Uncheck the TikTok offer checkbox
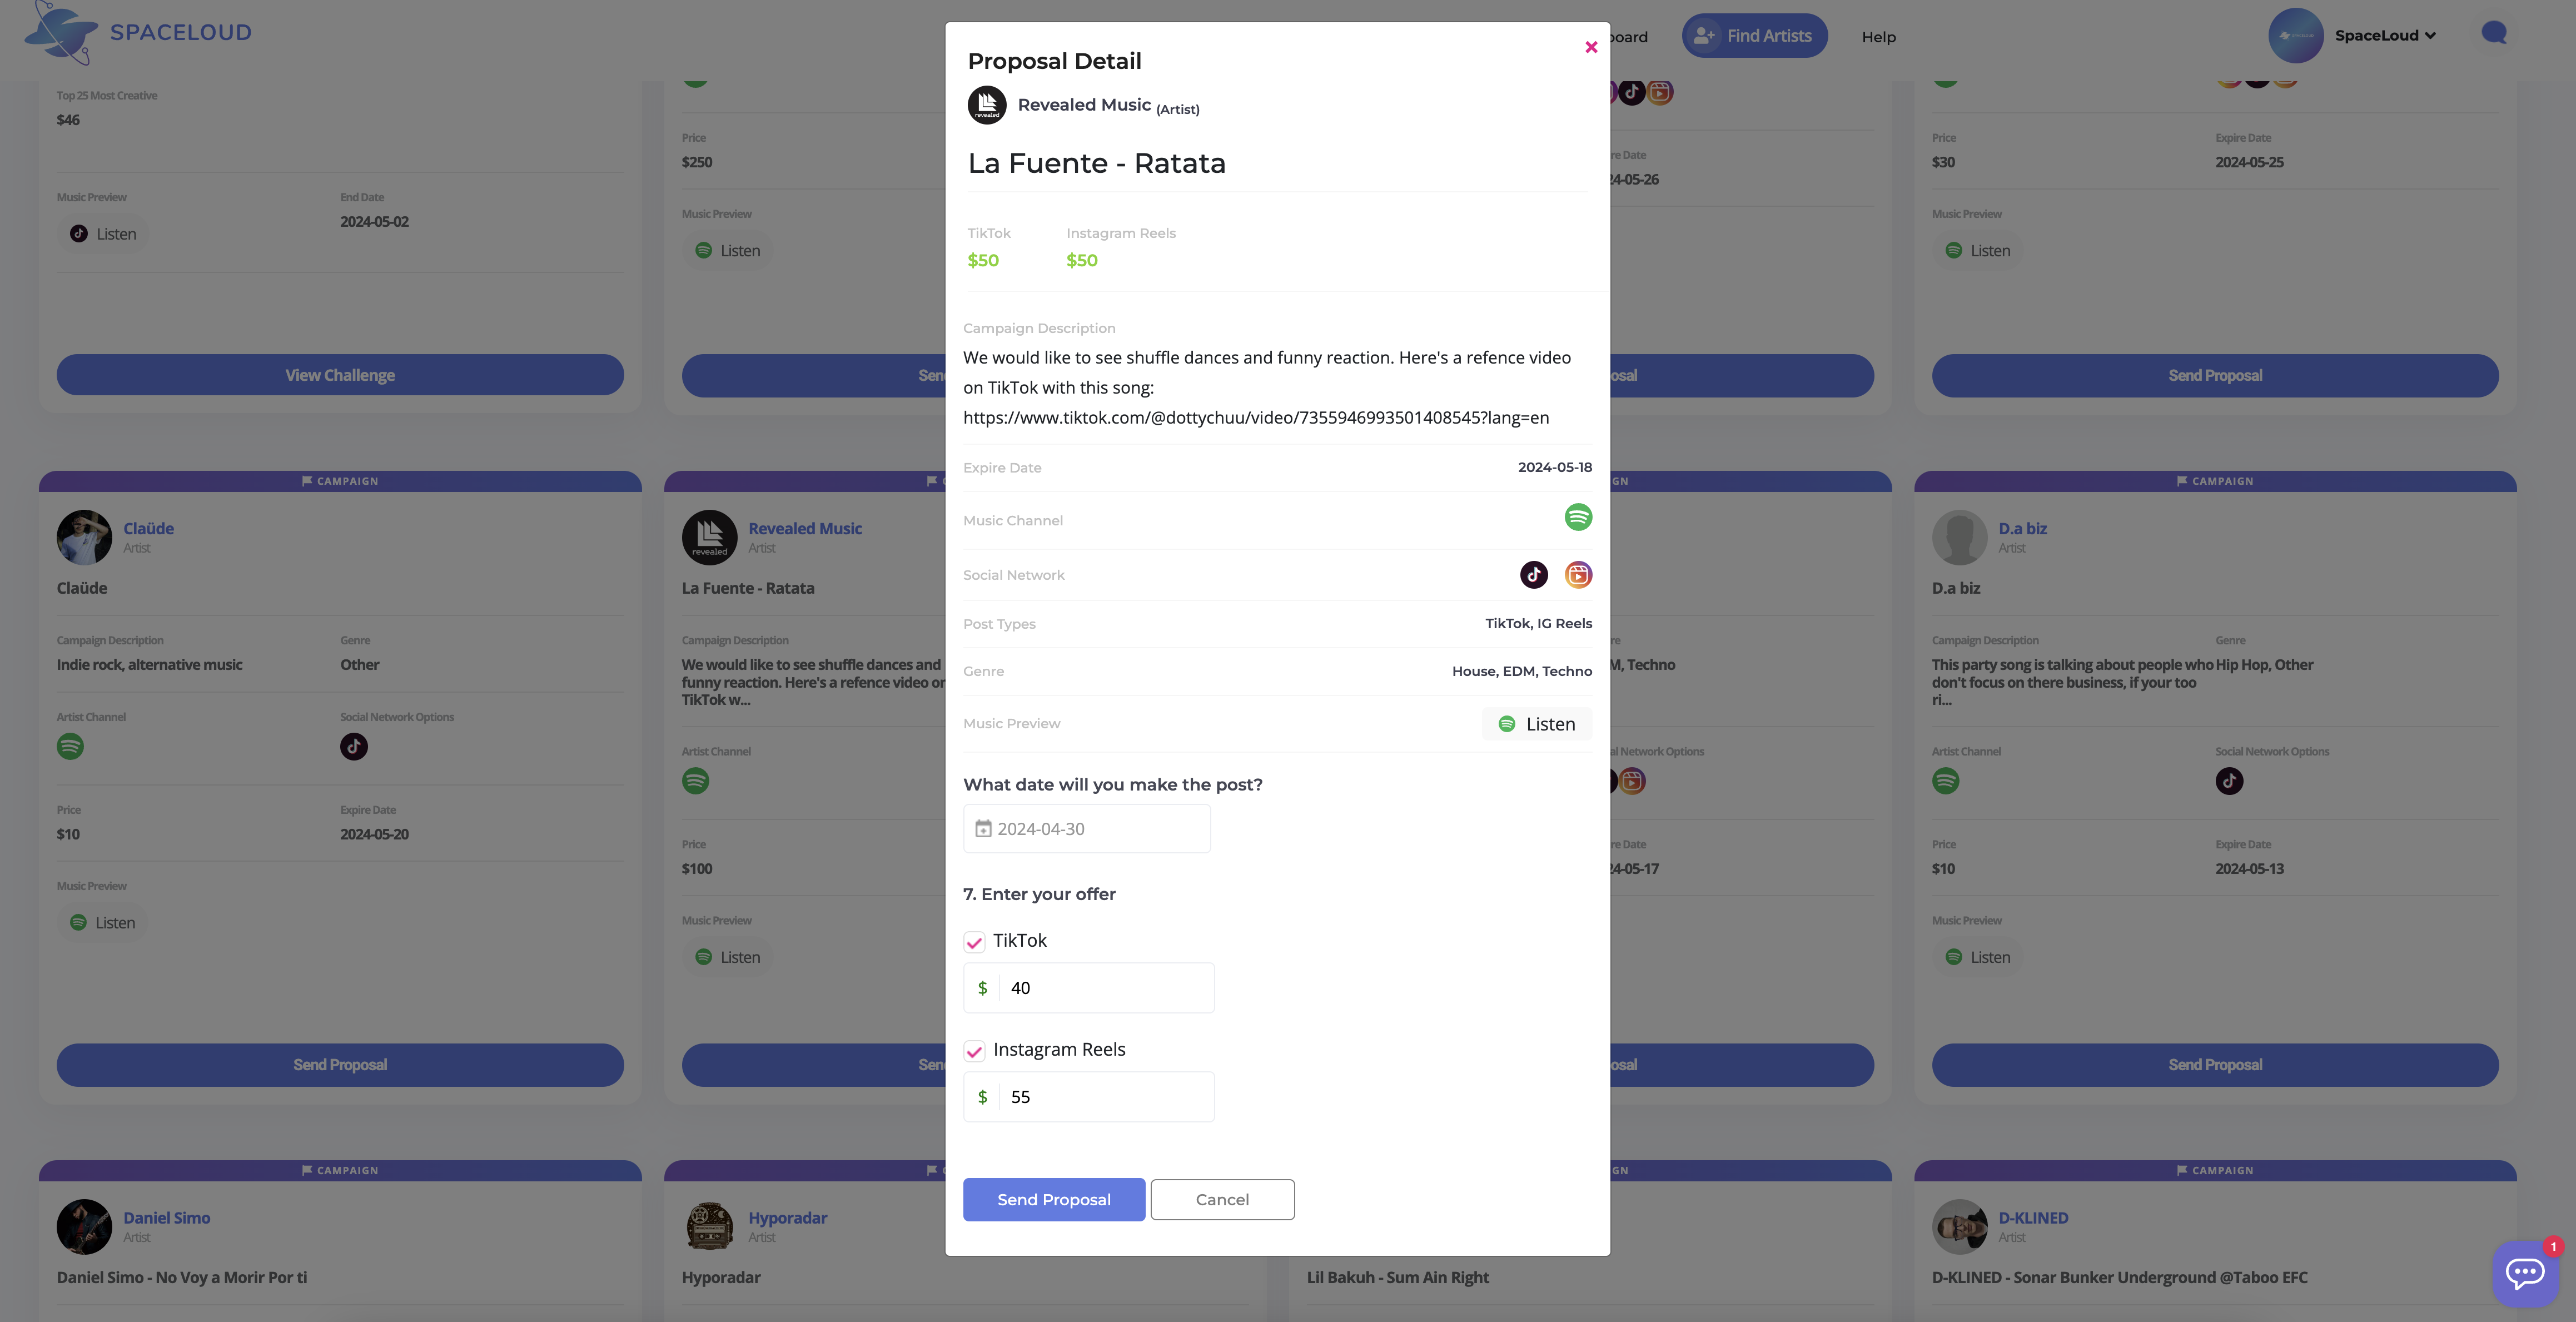The width and height of the screenshot is (2576, 1322). [974, 942]
